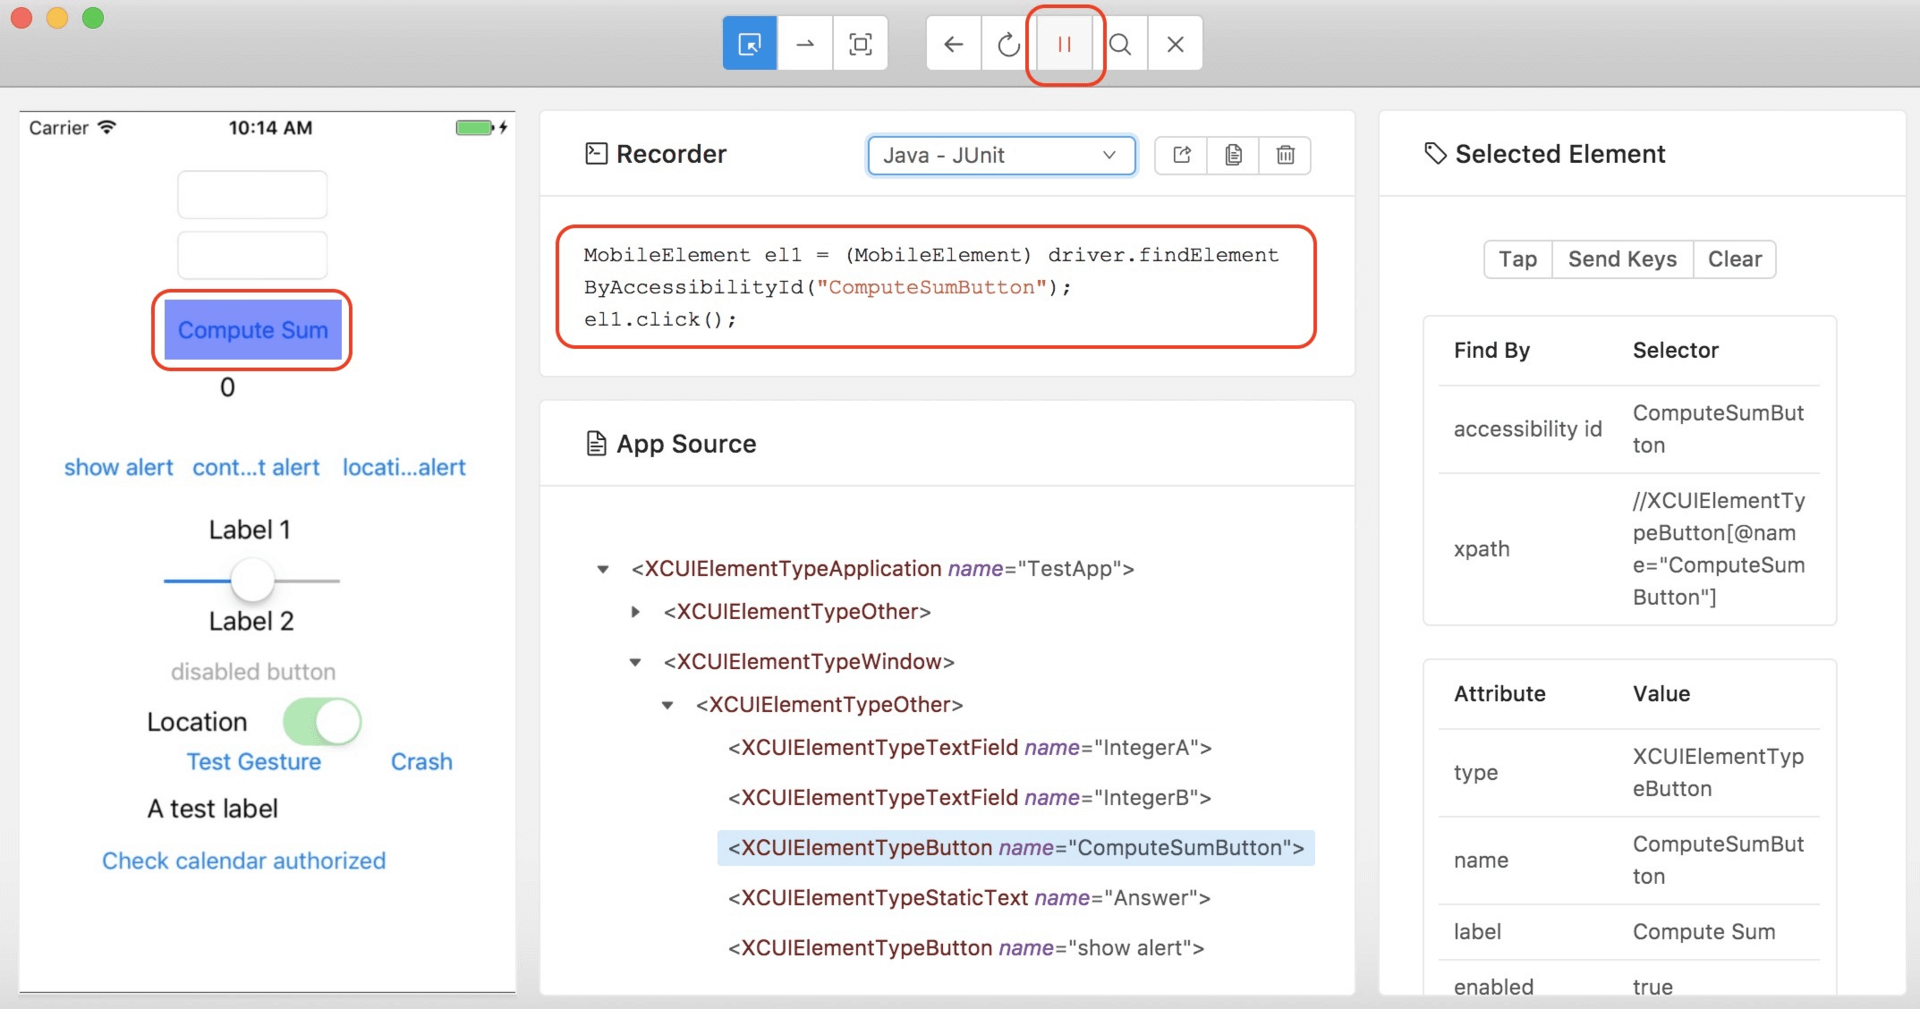Quit the session with the X icon

[x=1176, y=44]
